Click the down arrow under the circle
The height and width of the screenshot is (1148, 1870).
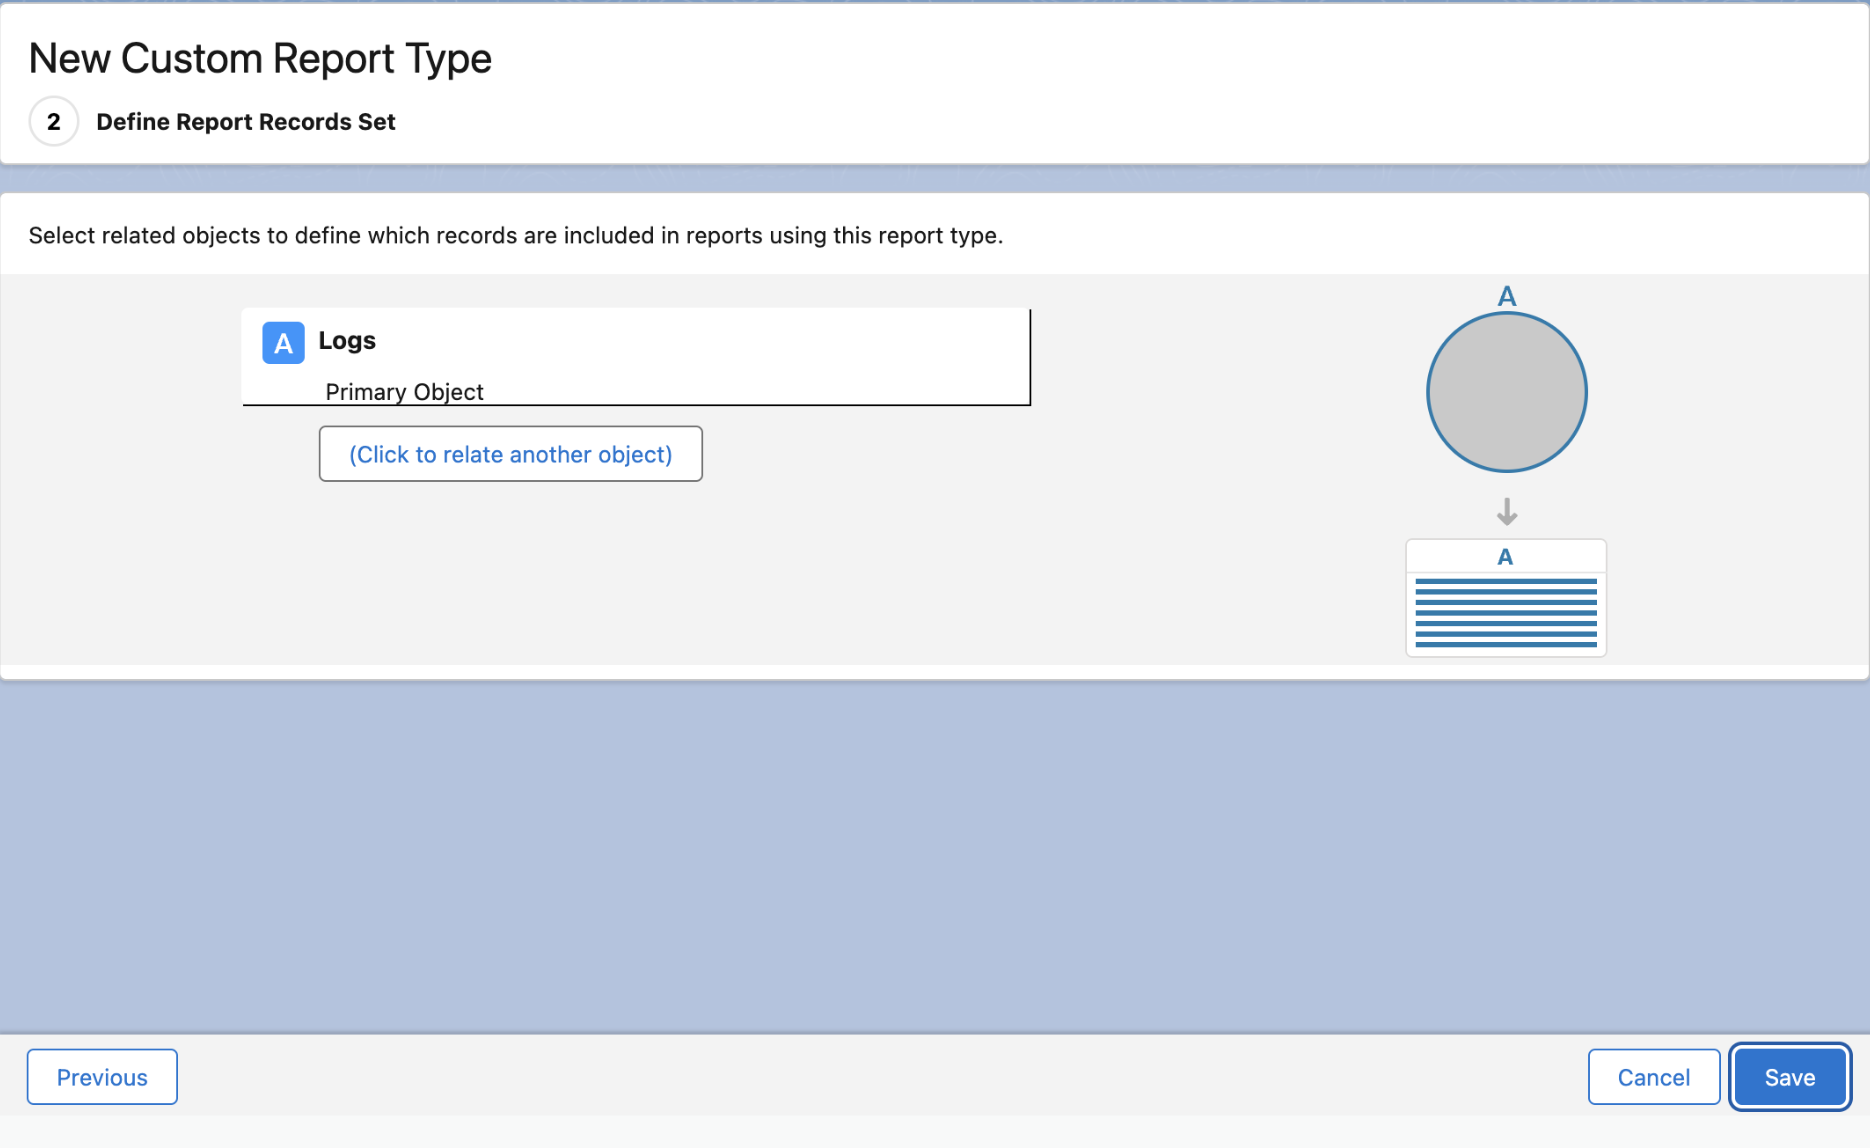pos(1507,512)
